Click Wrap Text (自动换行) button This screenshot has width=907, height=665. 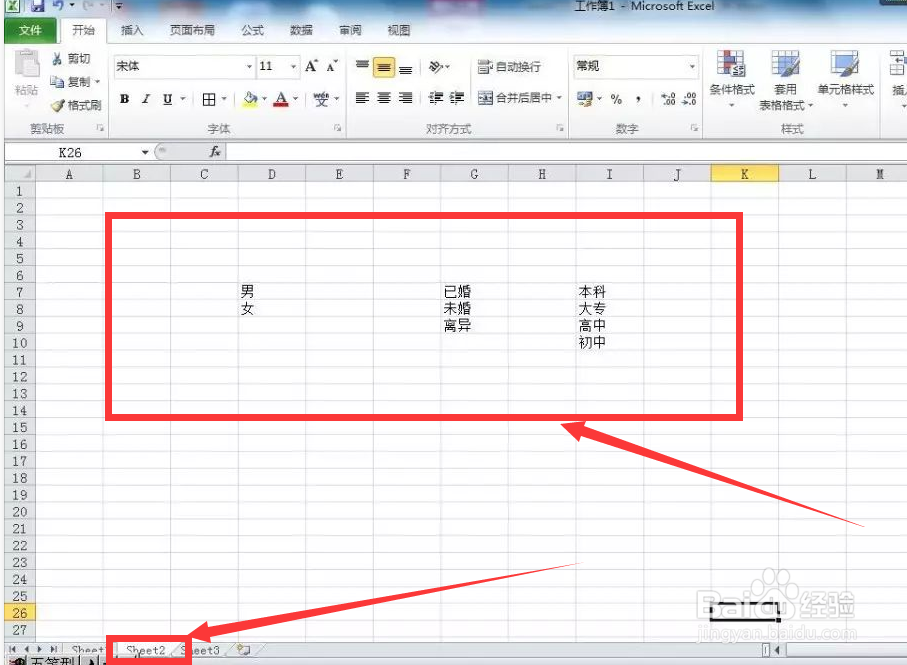pos(509,67)
